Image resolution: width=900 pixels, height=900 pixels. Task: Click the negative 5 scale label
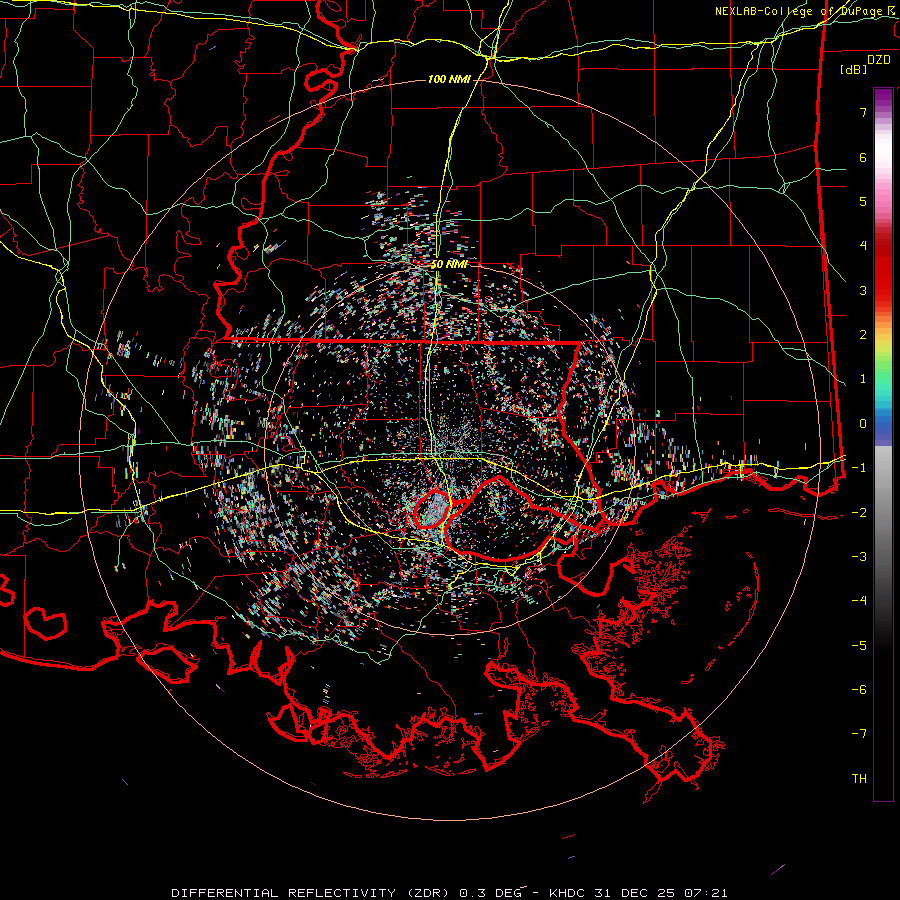859,646
